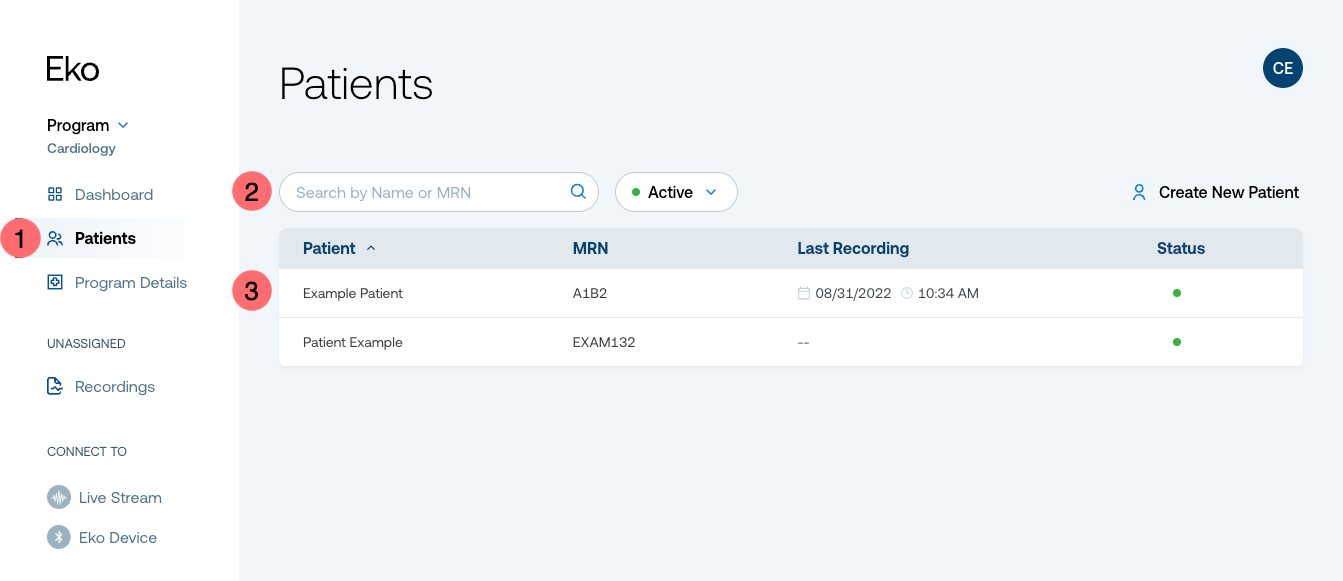
Task: Click the Search by Name or MRN field
Action: (x=439, y=192)
